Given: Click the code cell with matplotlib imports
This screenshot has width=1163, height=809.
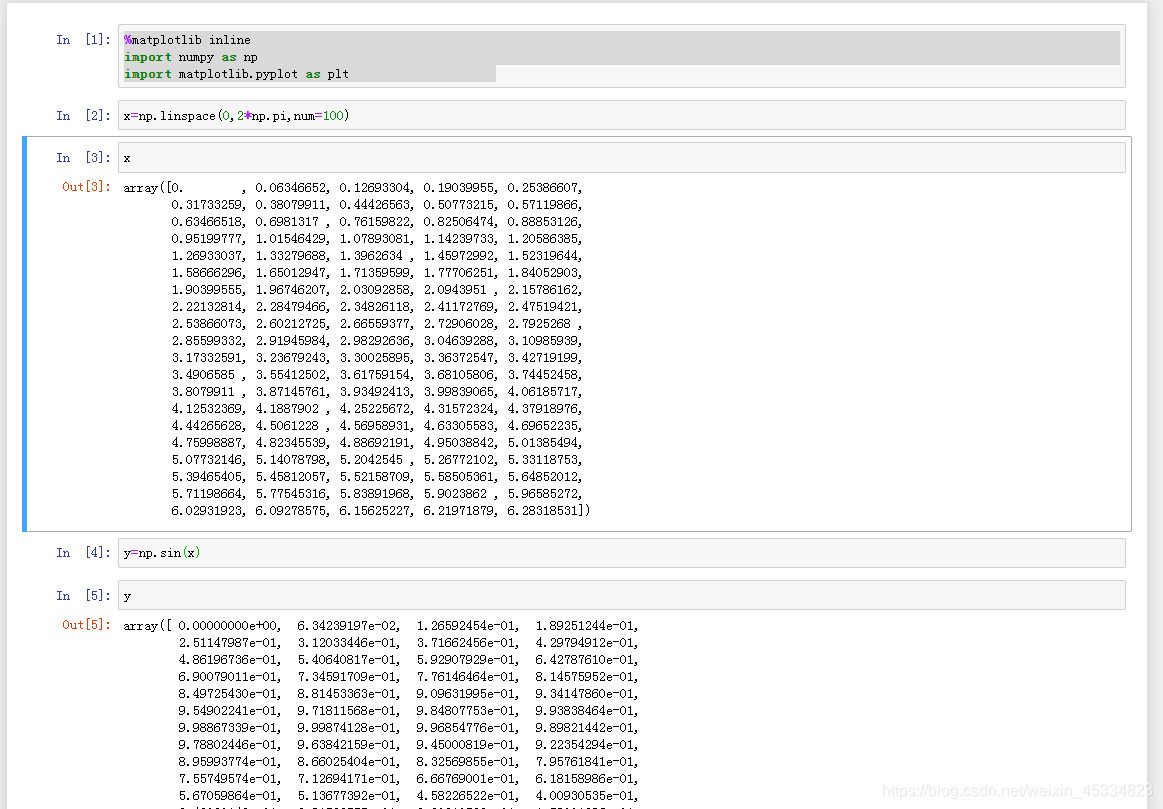Looking at the screenshot, I should pyautogui.click(x=622, y=56).
